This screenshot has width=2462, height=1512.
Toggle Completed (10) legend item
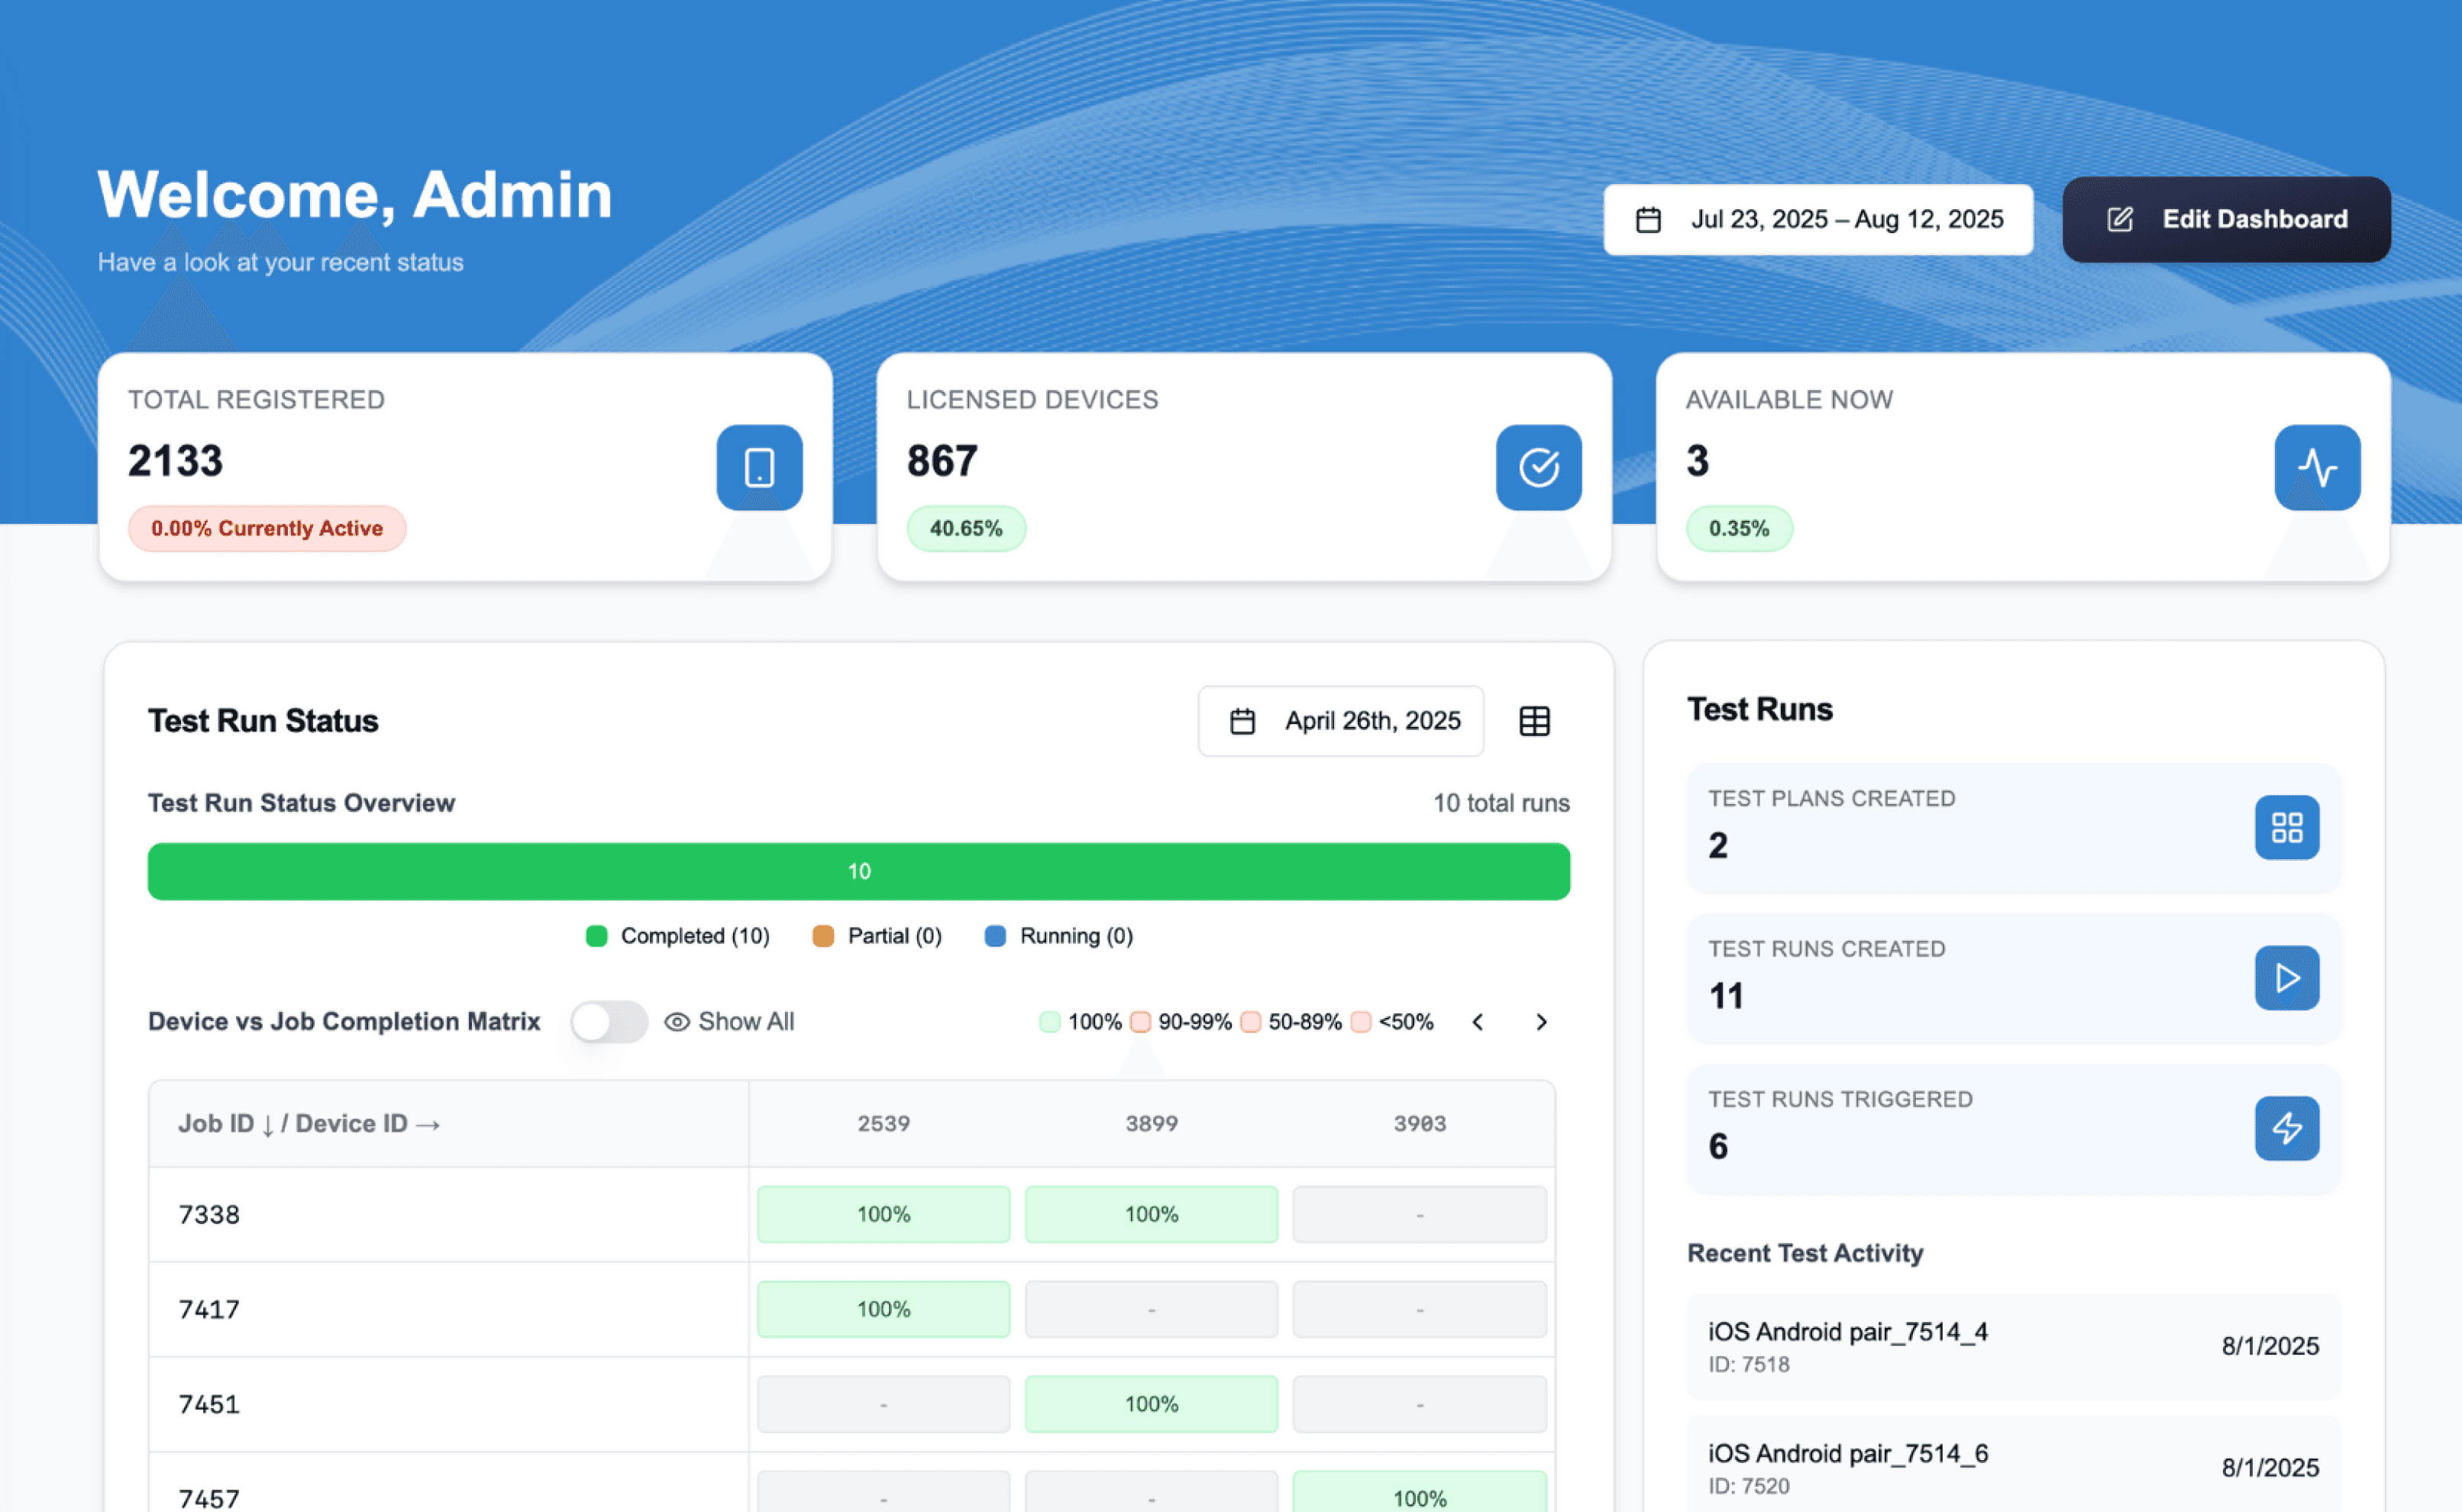(x=678, y=936)
